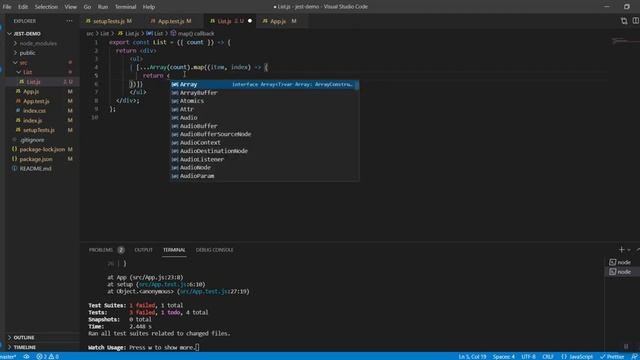Follow the src/App.test.js:6:10 link in terminal
Viewport: 640px width, 360px height.
click(x=172, y=284)
